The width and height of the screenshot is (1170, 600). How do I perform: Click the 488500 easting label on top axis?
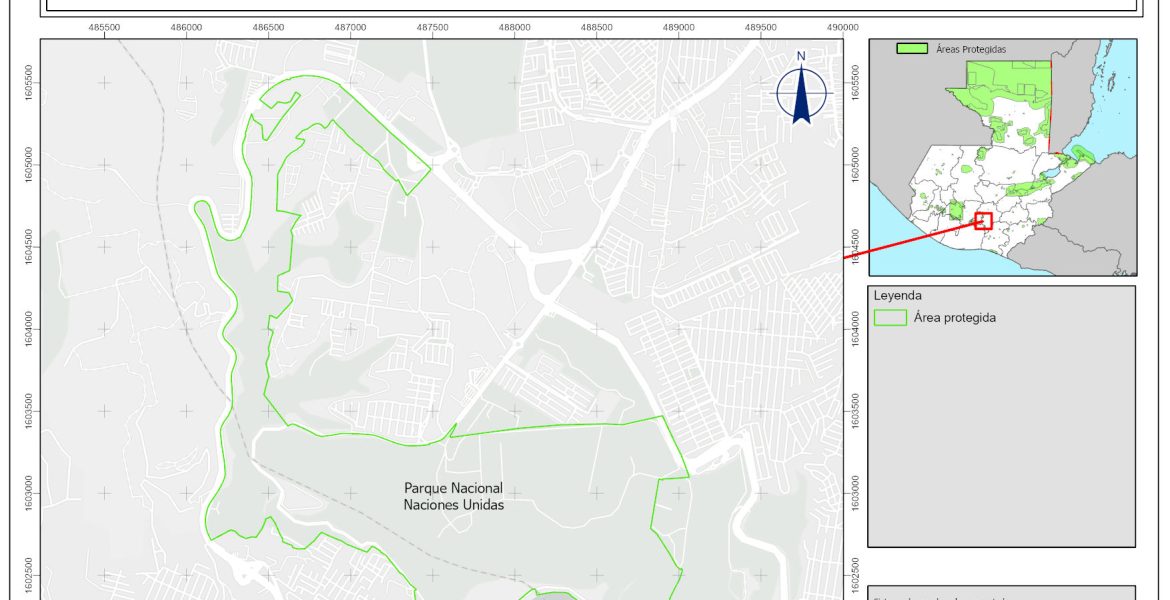[596, 27]
